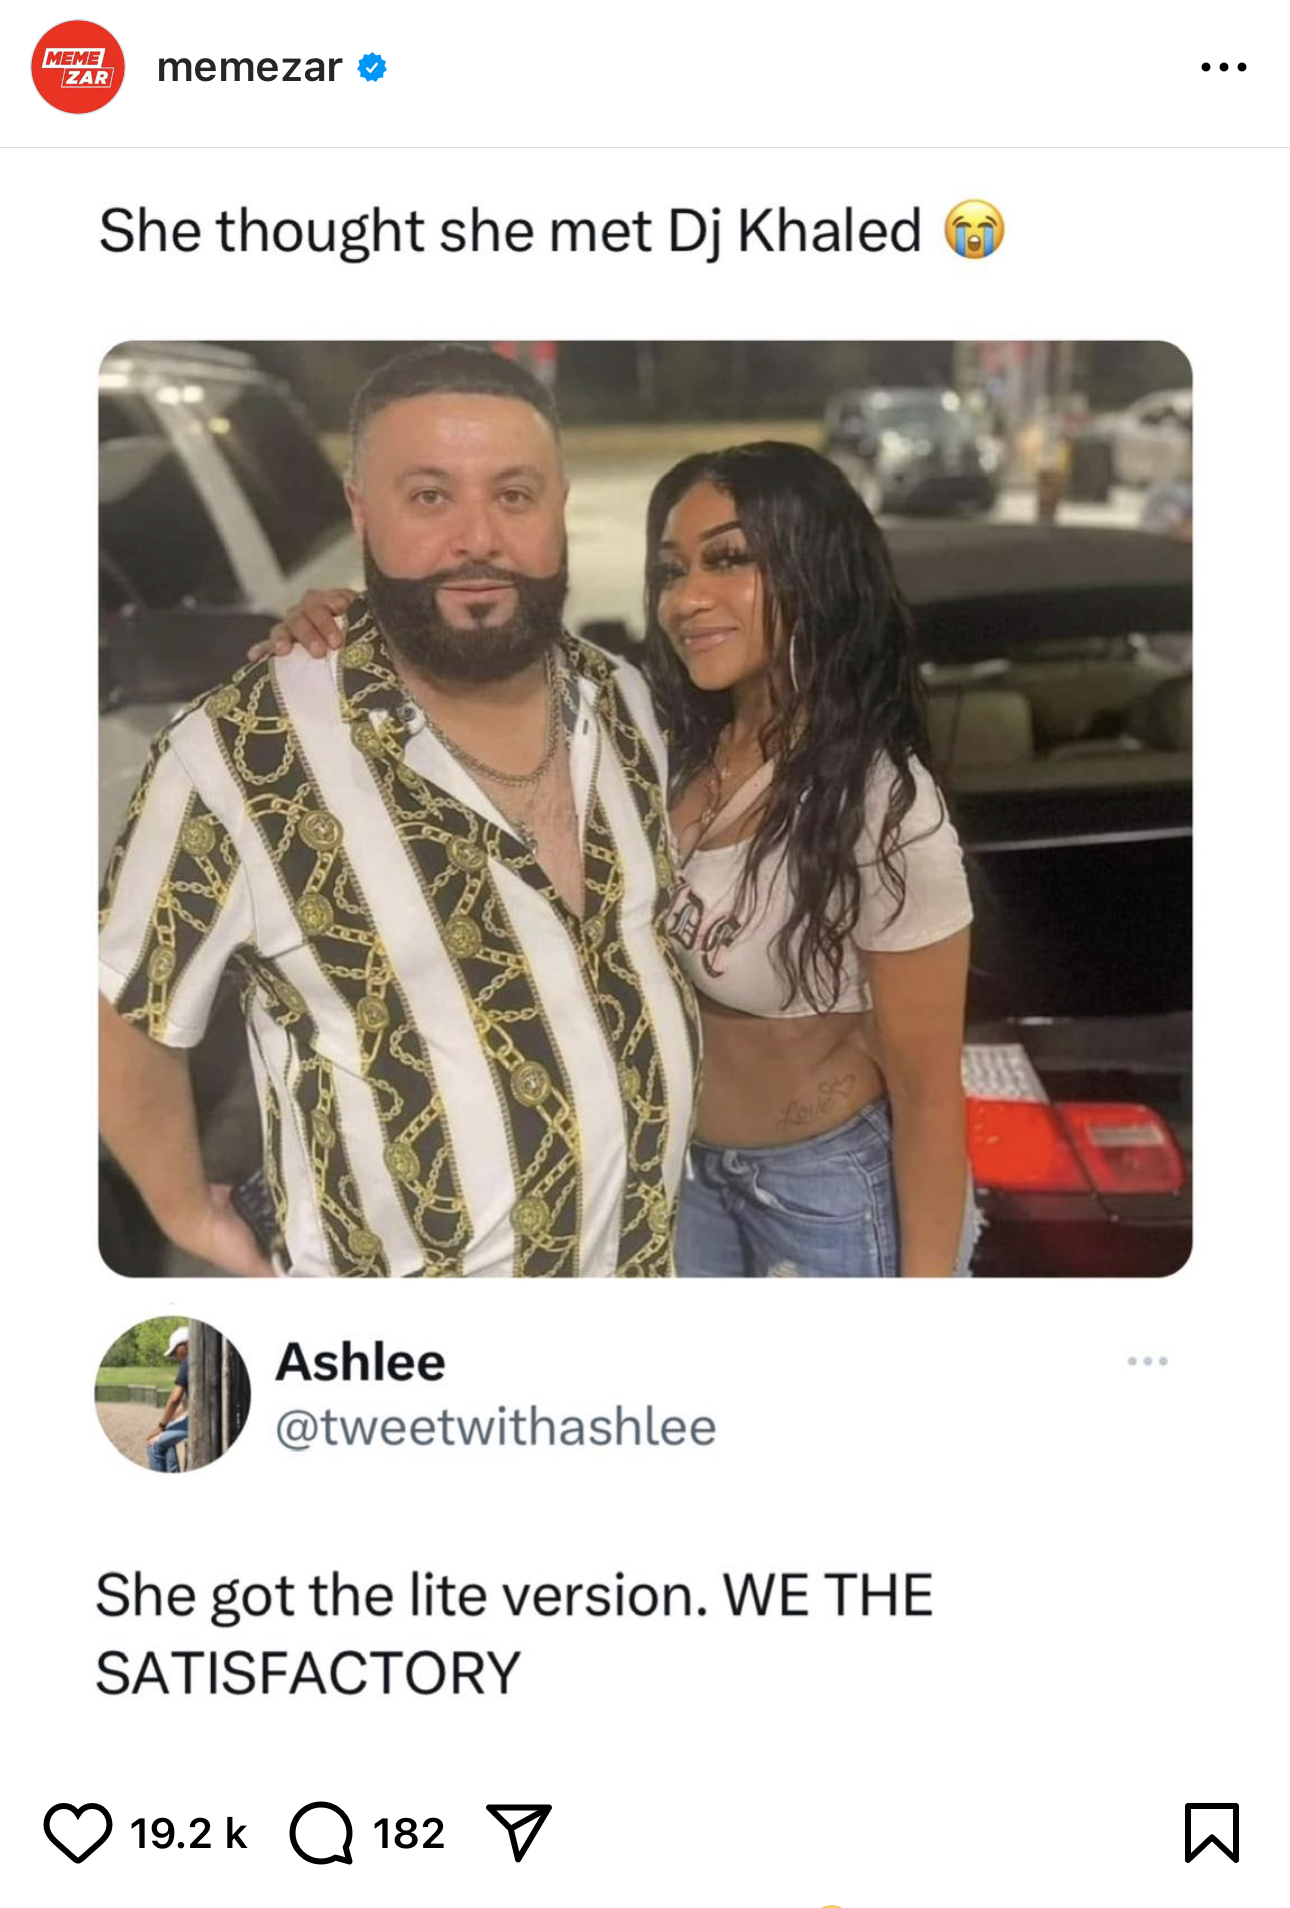Open the three-dot post options menu
This screenshot has width=1290, height=1908.
1224,67
